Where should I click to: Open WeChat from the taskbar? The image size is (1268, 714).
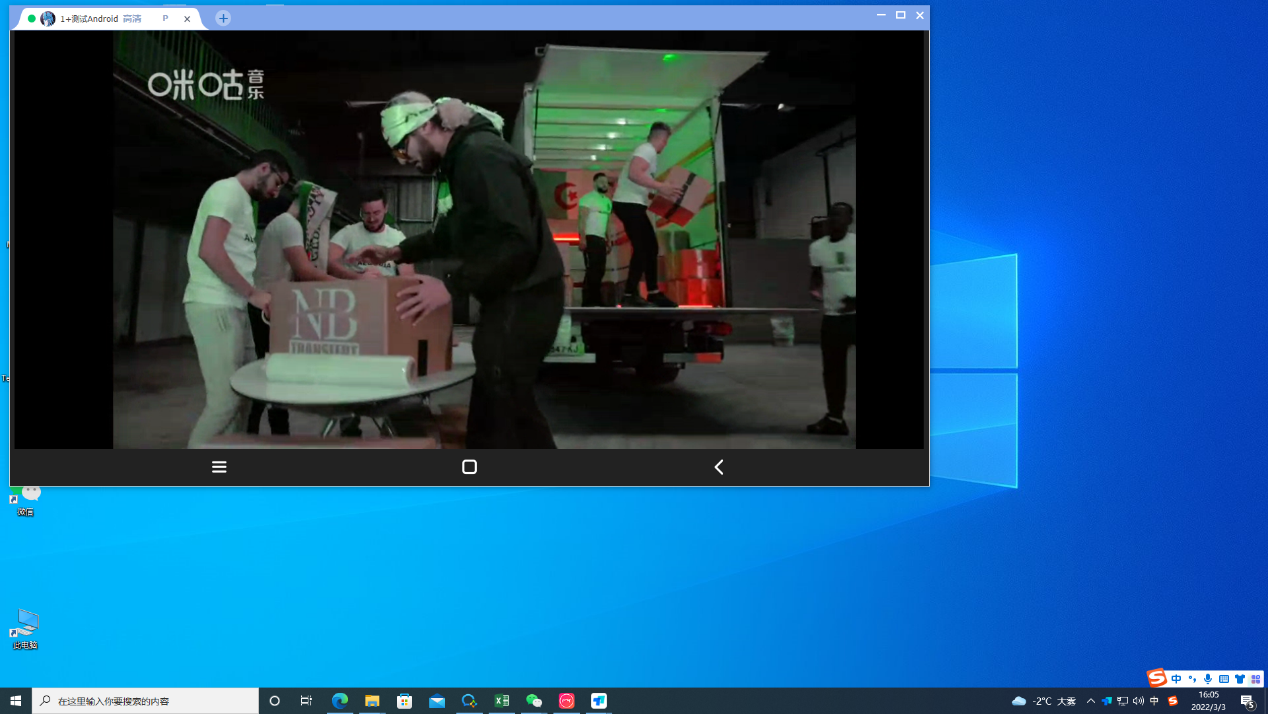[x=534, y=701]
